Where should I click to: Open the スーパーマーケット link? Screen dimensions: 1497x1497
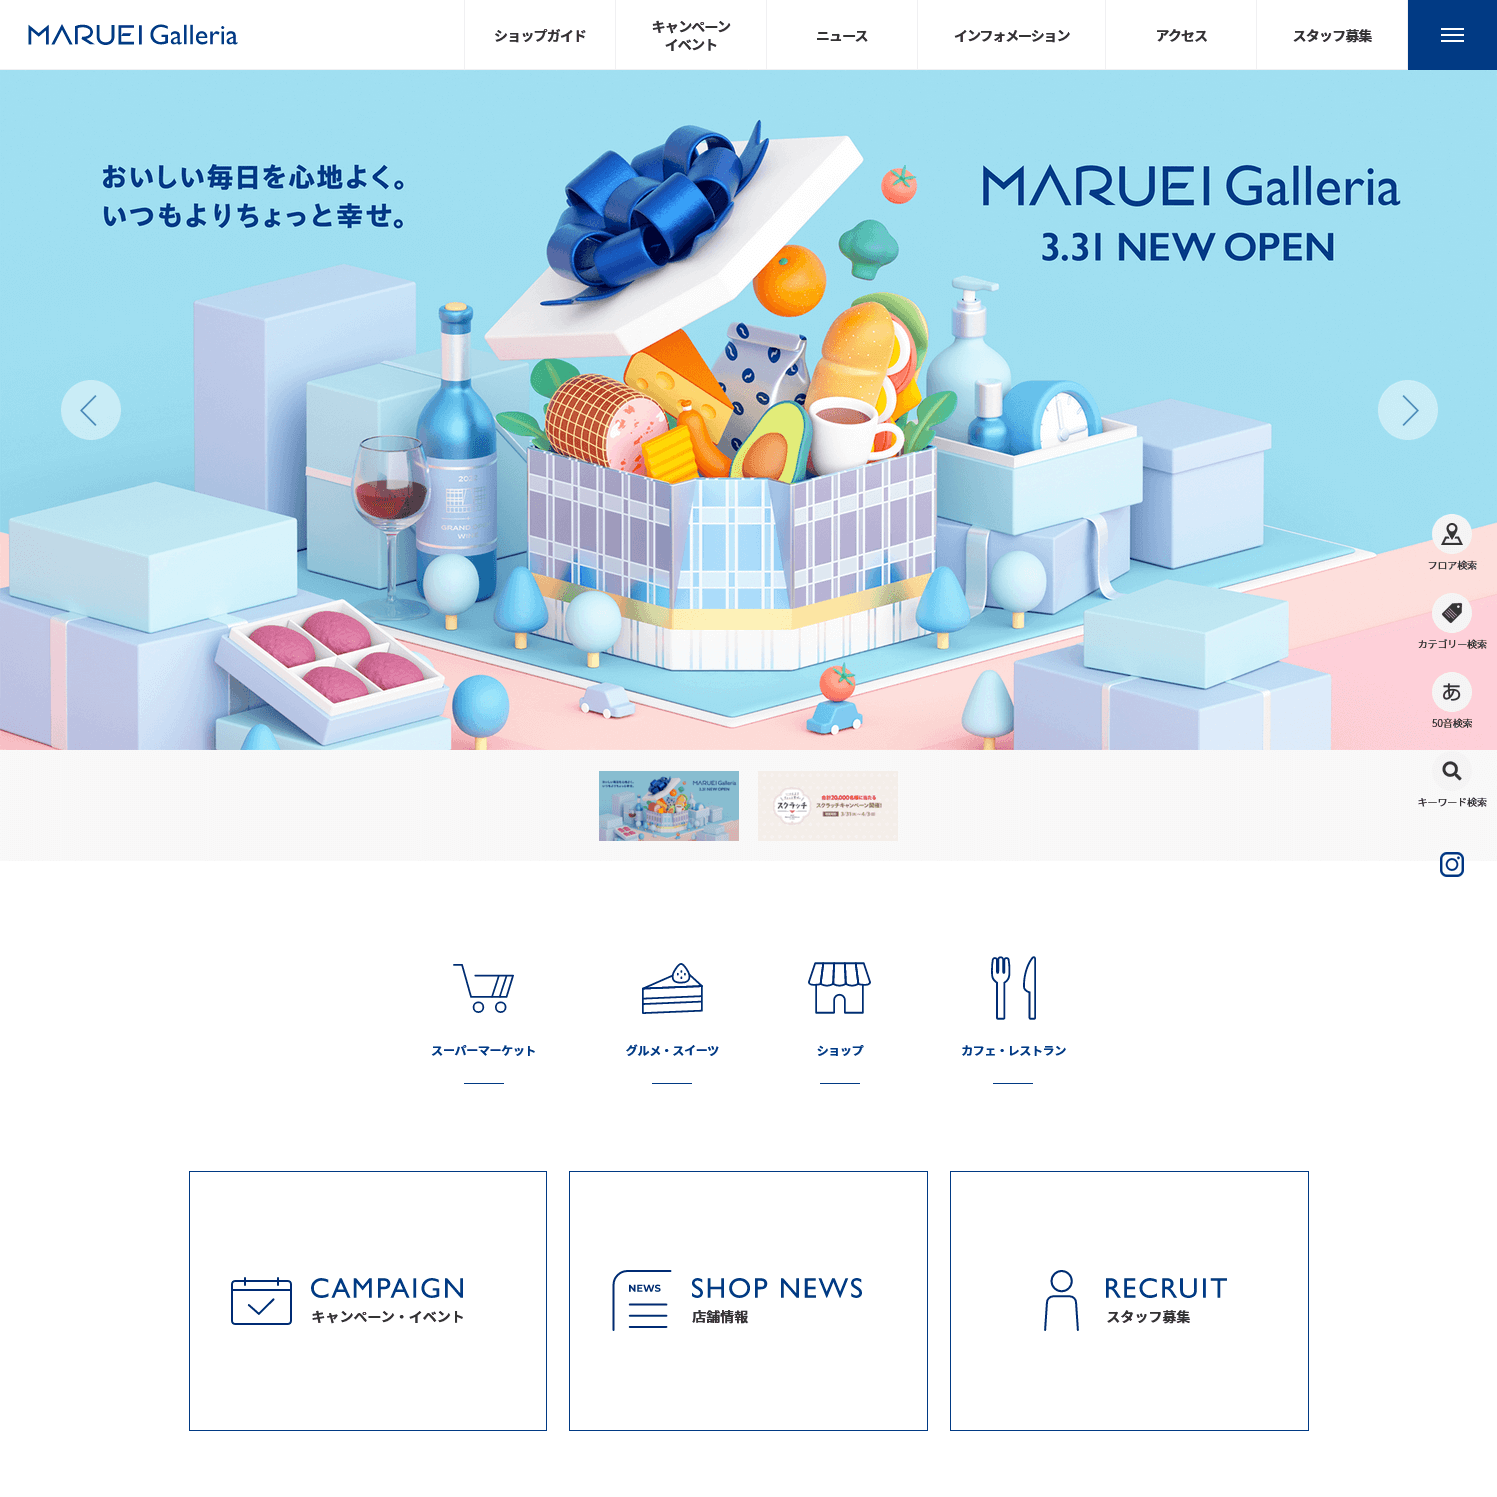(x=484, y=1051)
